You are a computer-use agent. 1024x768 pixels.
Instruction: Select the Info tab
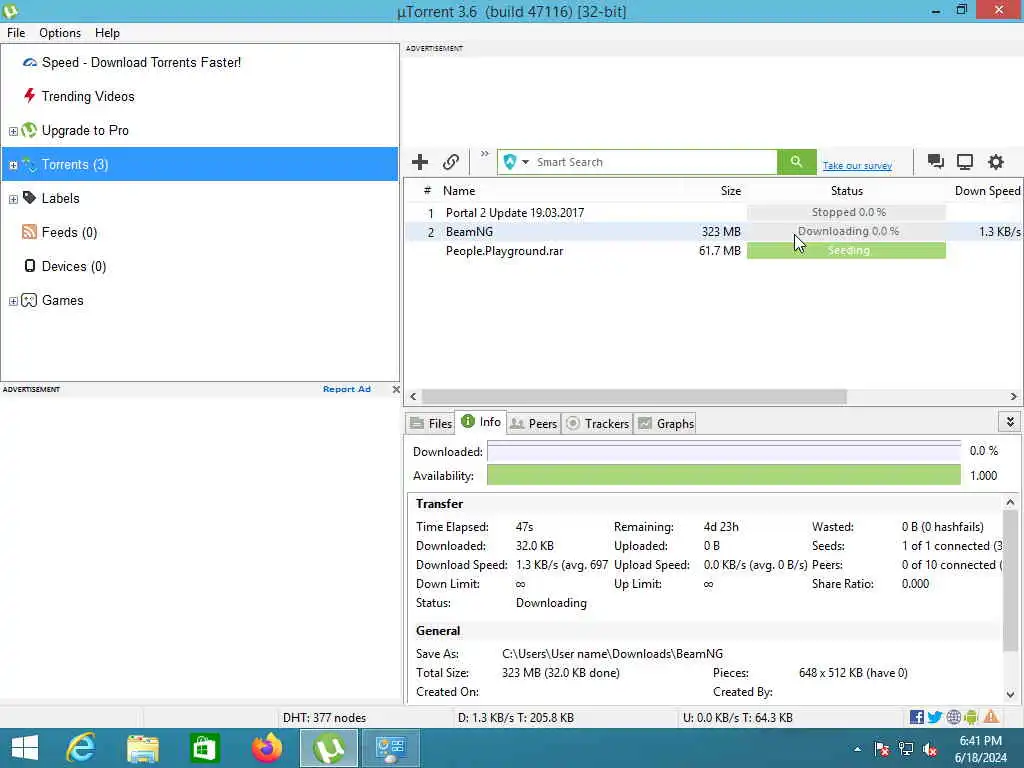point(481,422)
